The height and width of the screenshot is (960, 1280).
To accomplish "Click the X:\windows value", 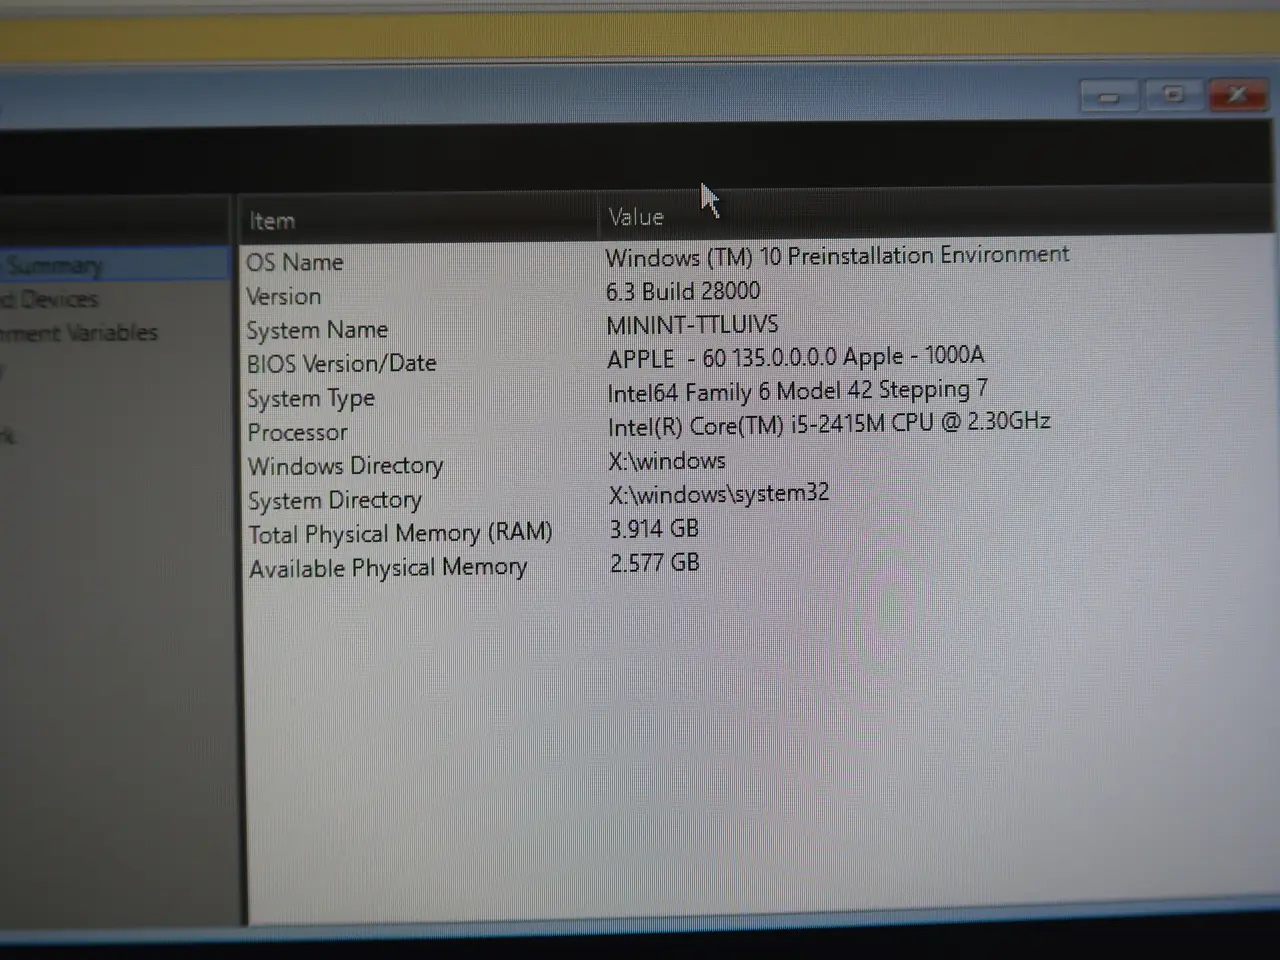I will pyautogui.click(x=667, y=461).
